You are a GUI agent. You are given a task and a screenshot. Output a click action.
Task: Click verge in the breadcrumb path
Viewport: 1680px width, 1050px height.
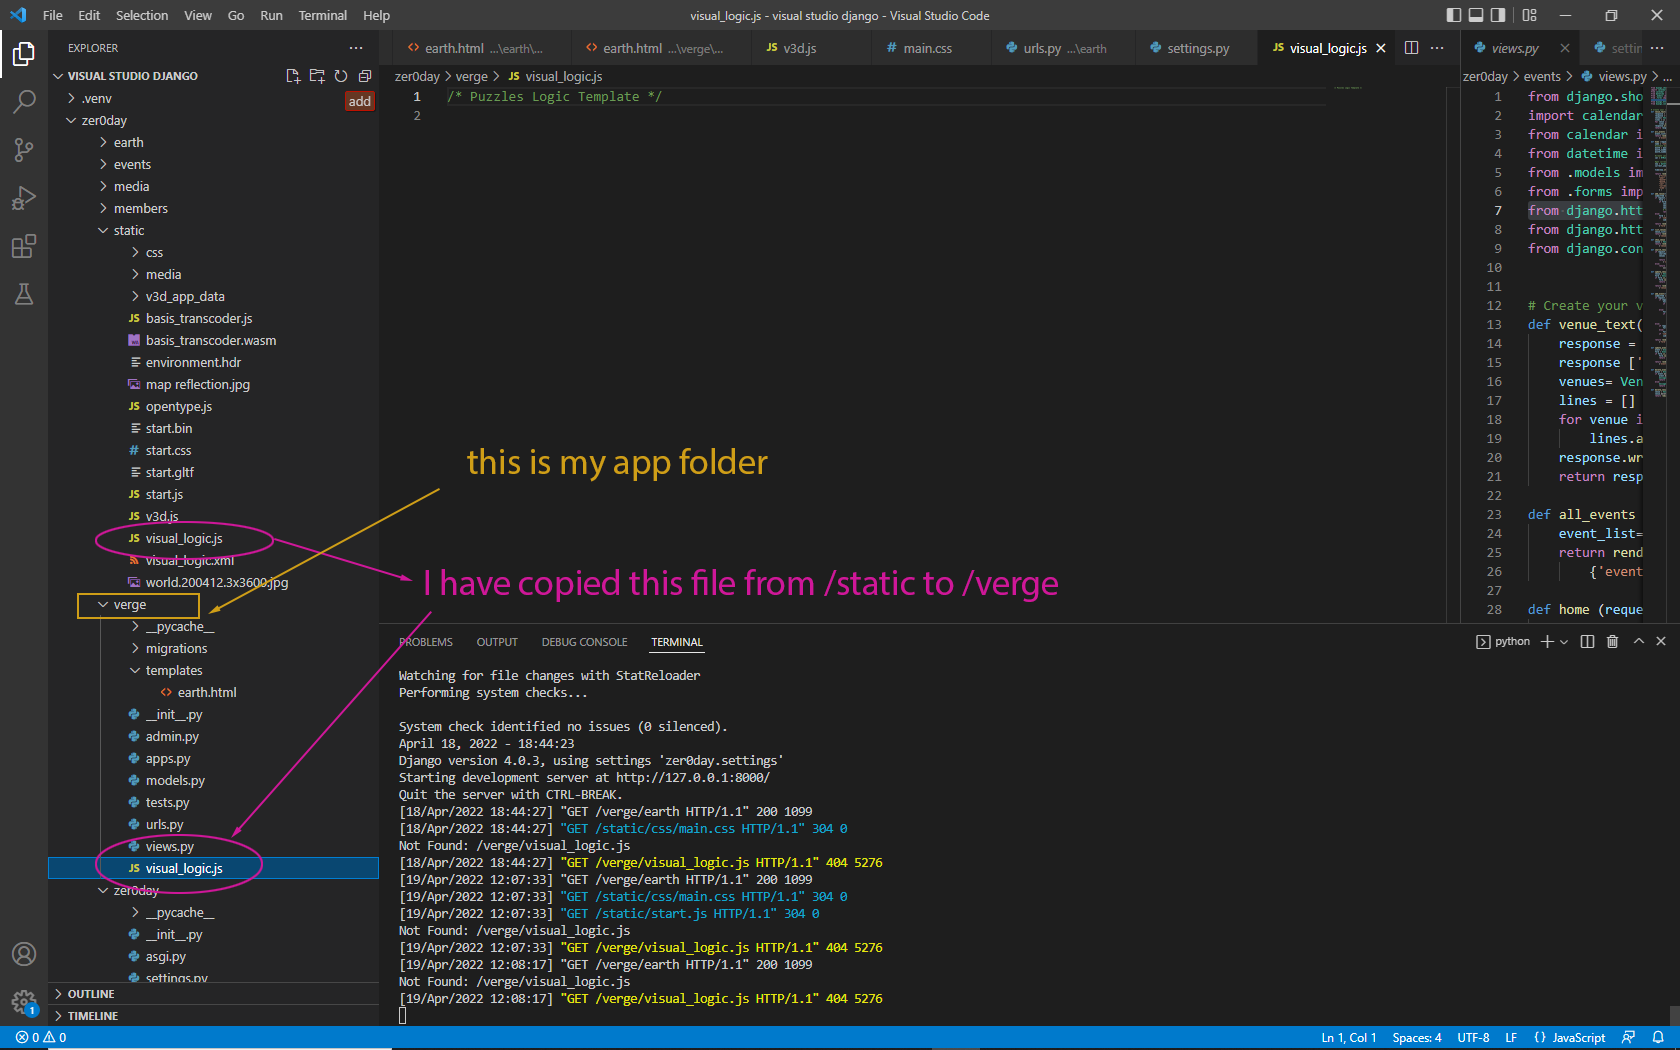472,77
